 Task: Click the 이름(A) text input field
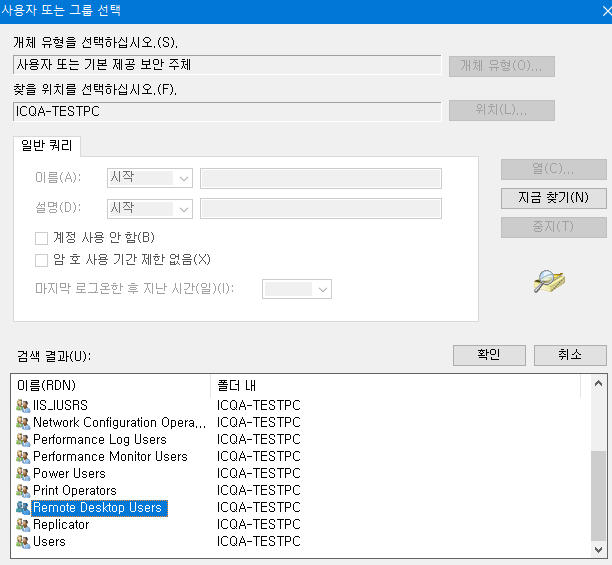pos(321,178)
